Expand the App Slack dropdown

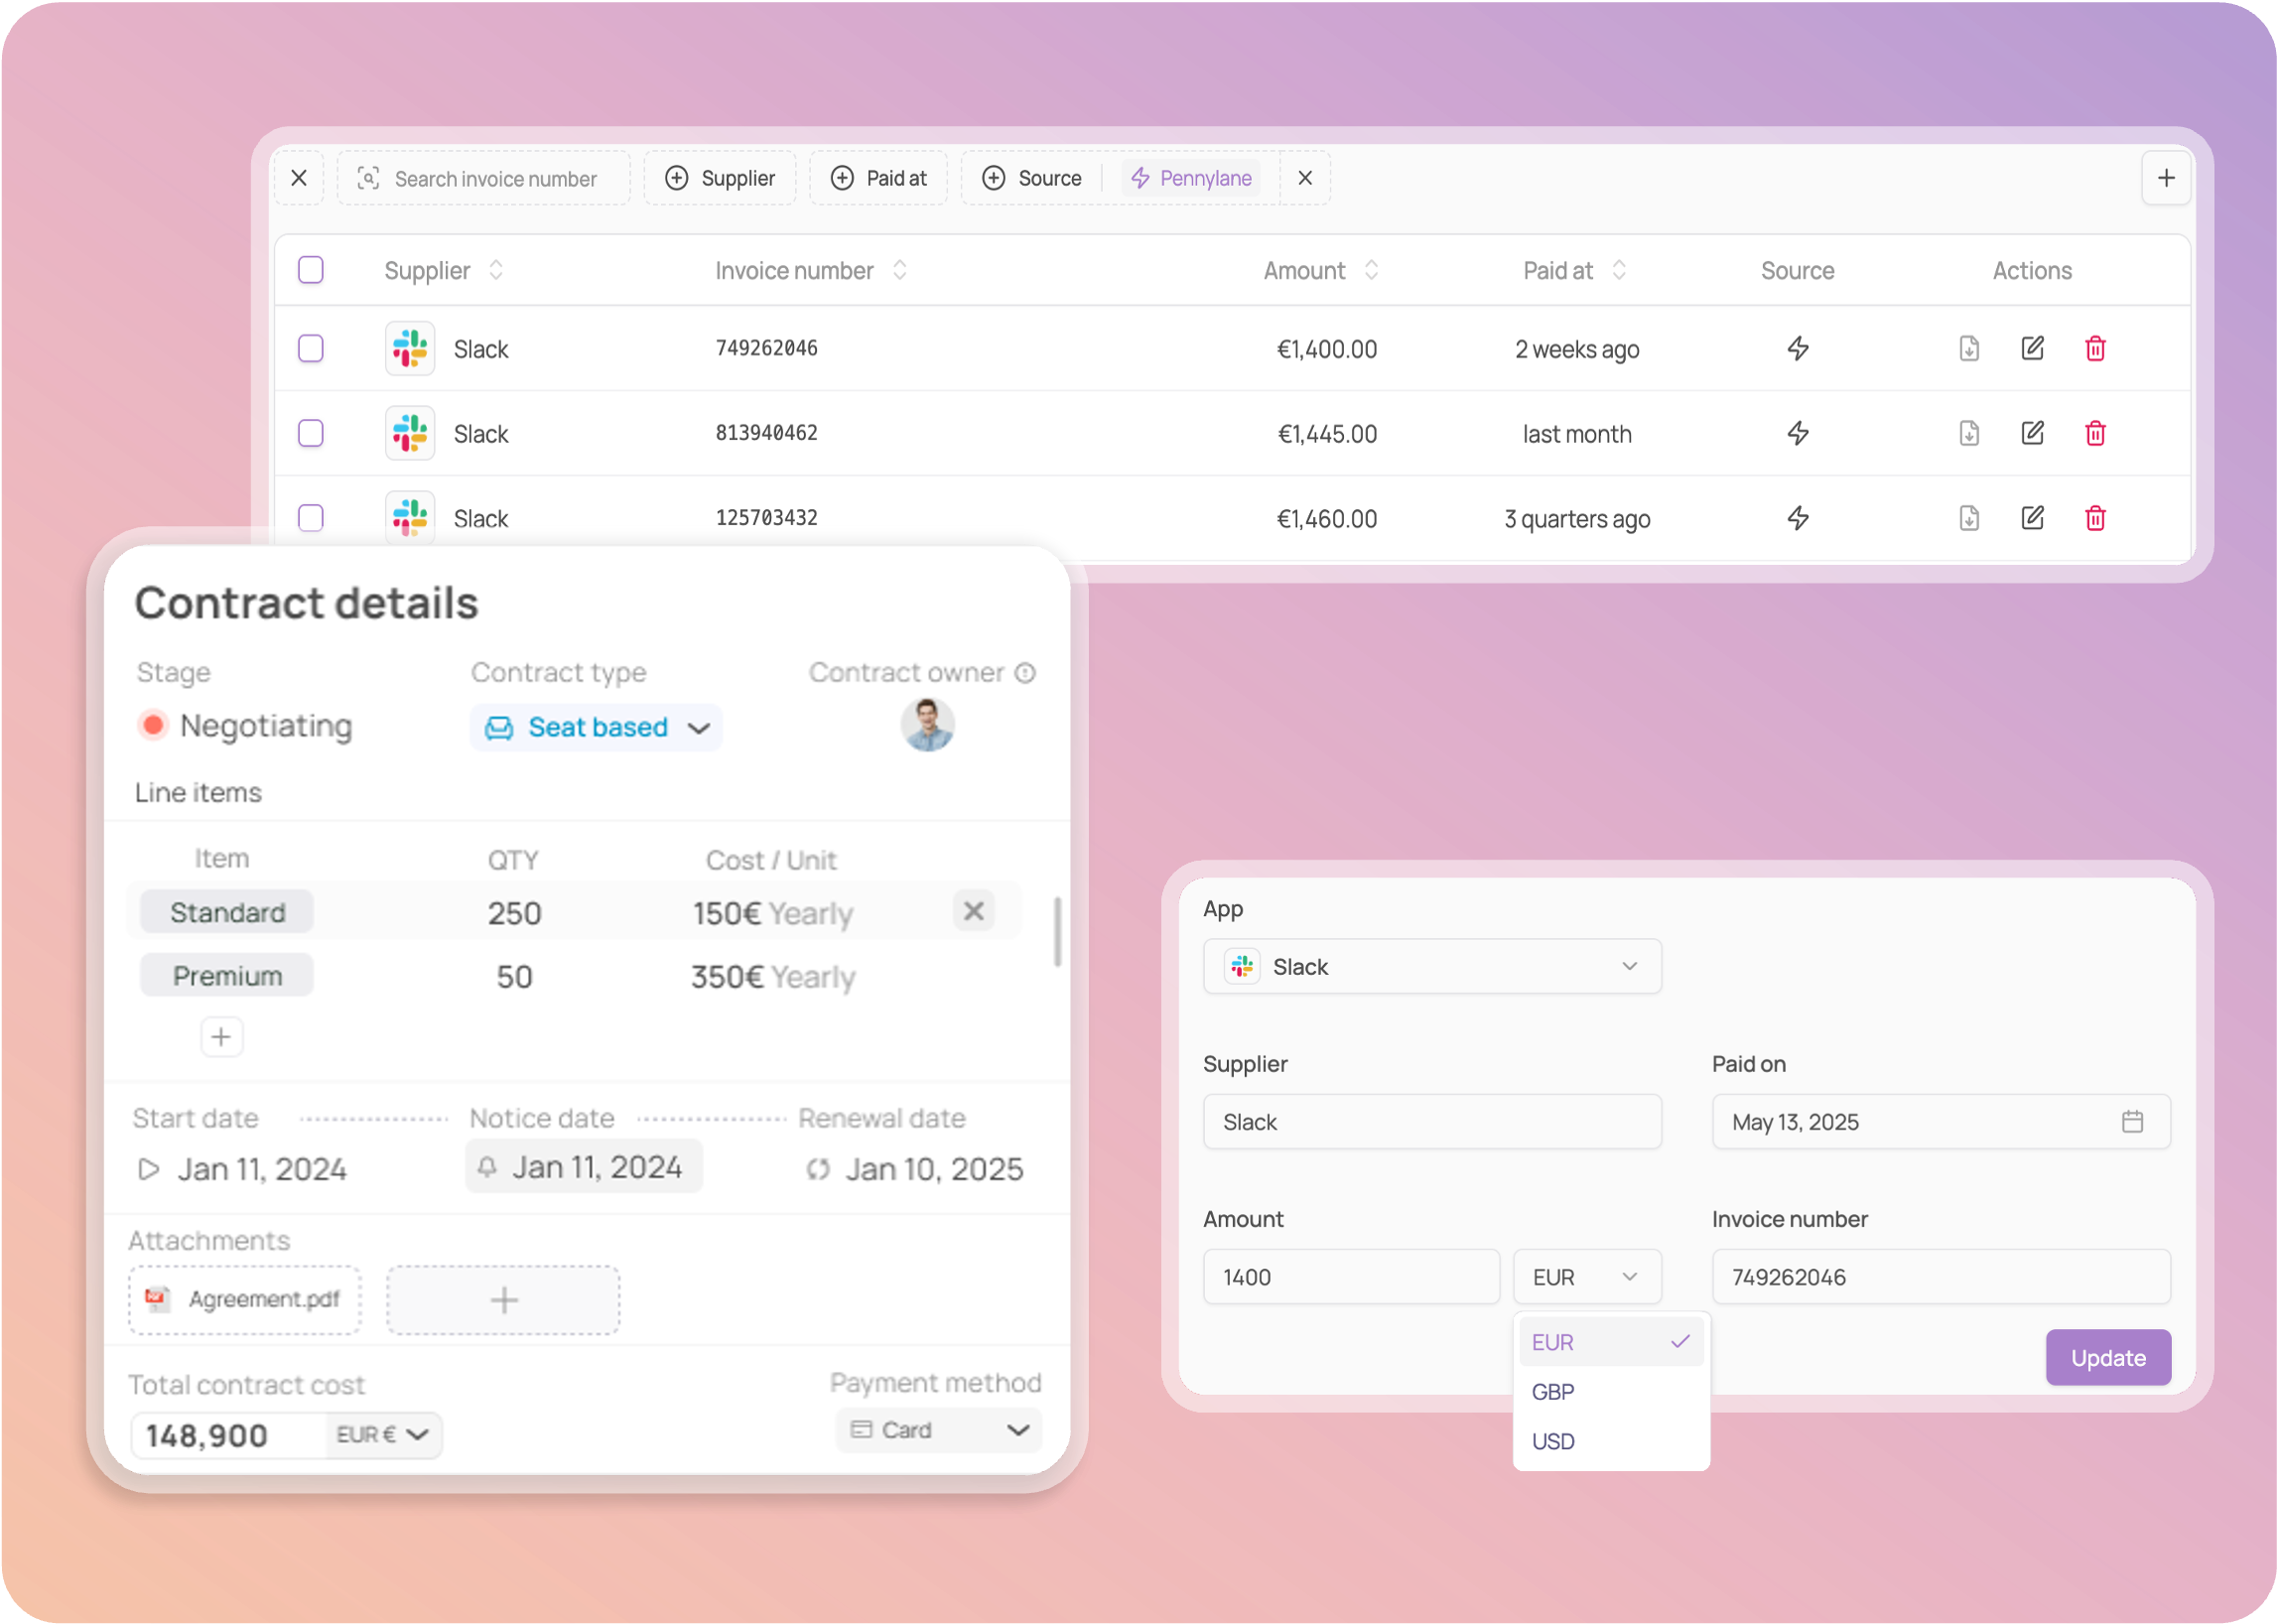click(x=1432, y=966)
